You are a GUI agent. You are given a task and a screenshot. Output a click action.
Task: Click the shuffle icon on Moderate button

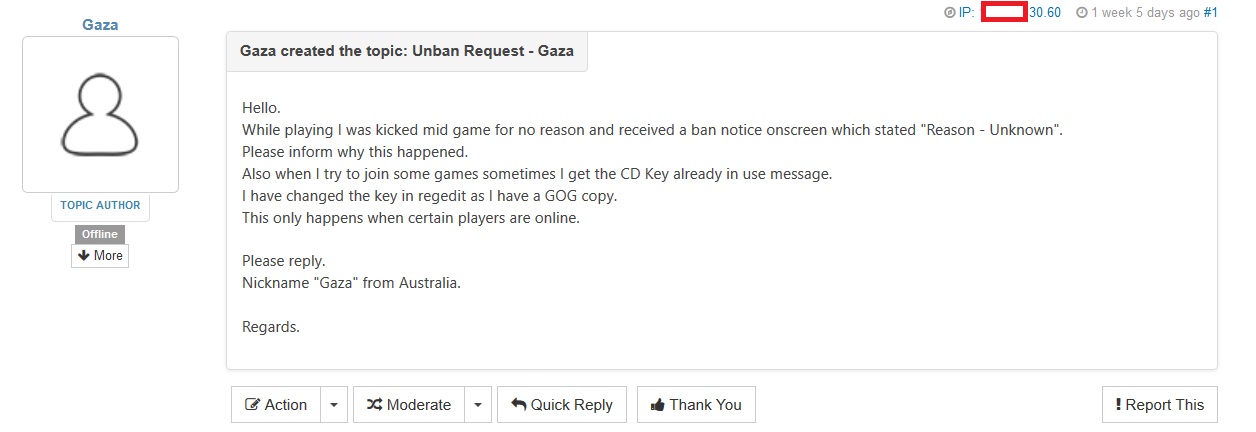[372, 405]
